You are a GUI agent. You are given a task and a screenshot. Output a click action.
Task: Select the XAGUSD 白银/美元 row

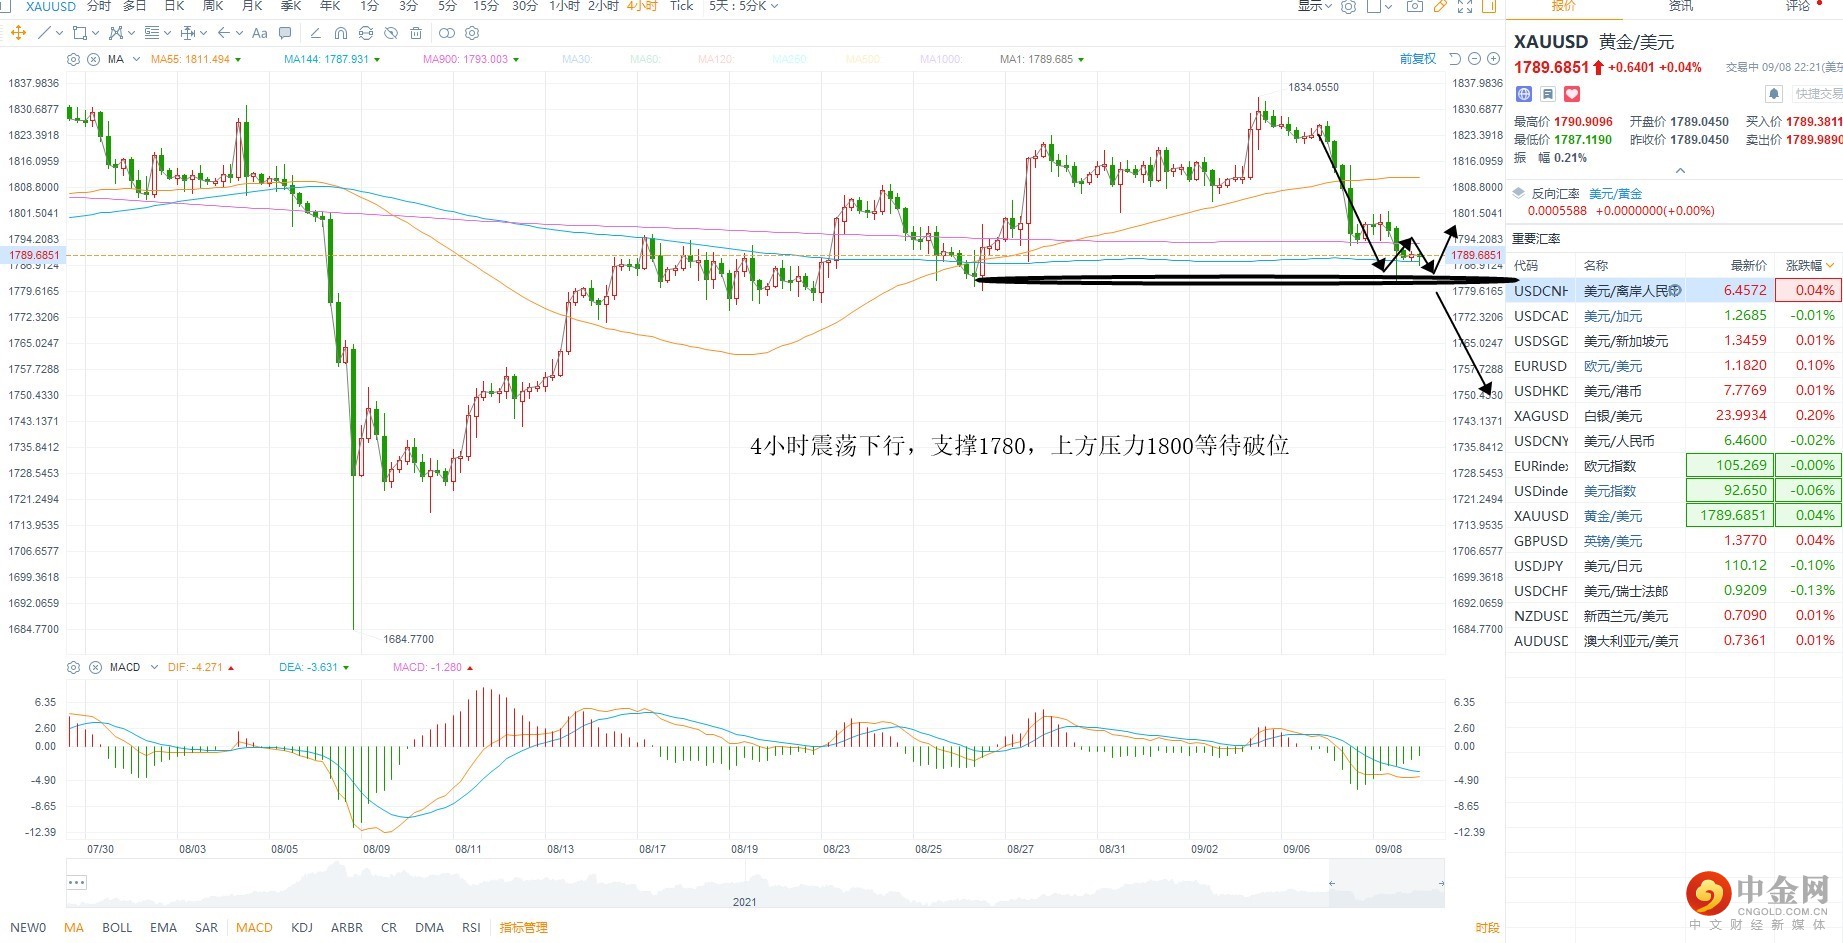pyautogui.click(x=1674, y=416)
